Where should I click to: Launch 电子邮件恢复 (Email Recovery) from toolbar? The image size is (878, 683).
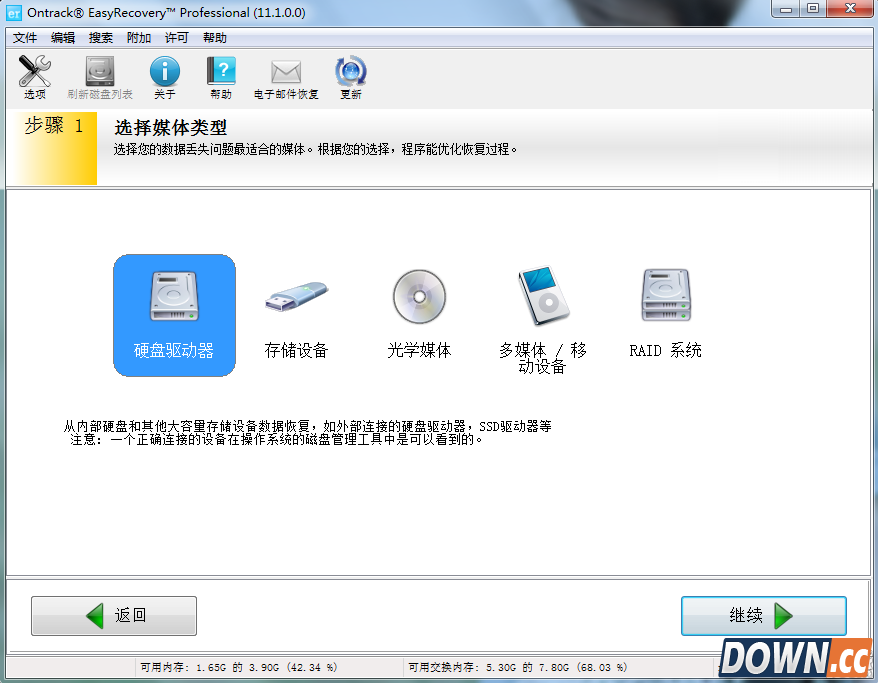tap(286, 77)
